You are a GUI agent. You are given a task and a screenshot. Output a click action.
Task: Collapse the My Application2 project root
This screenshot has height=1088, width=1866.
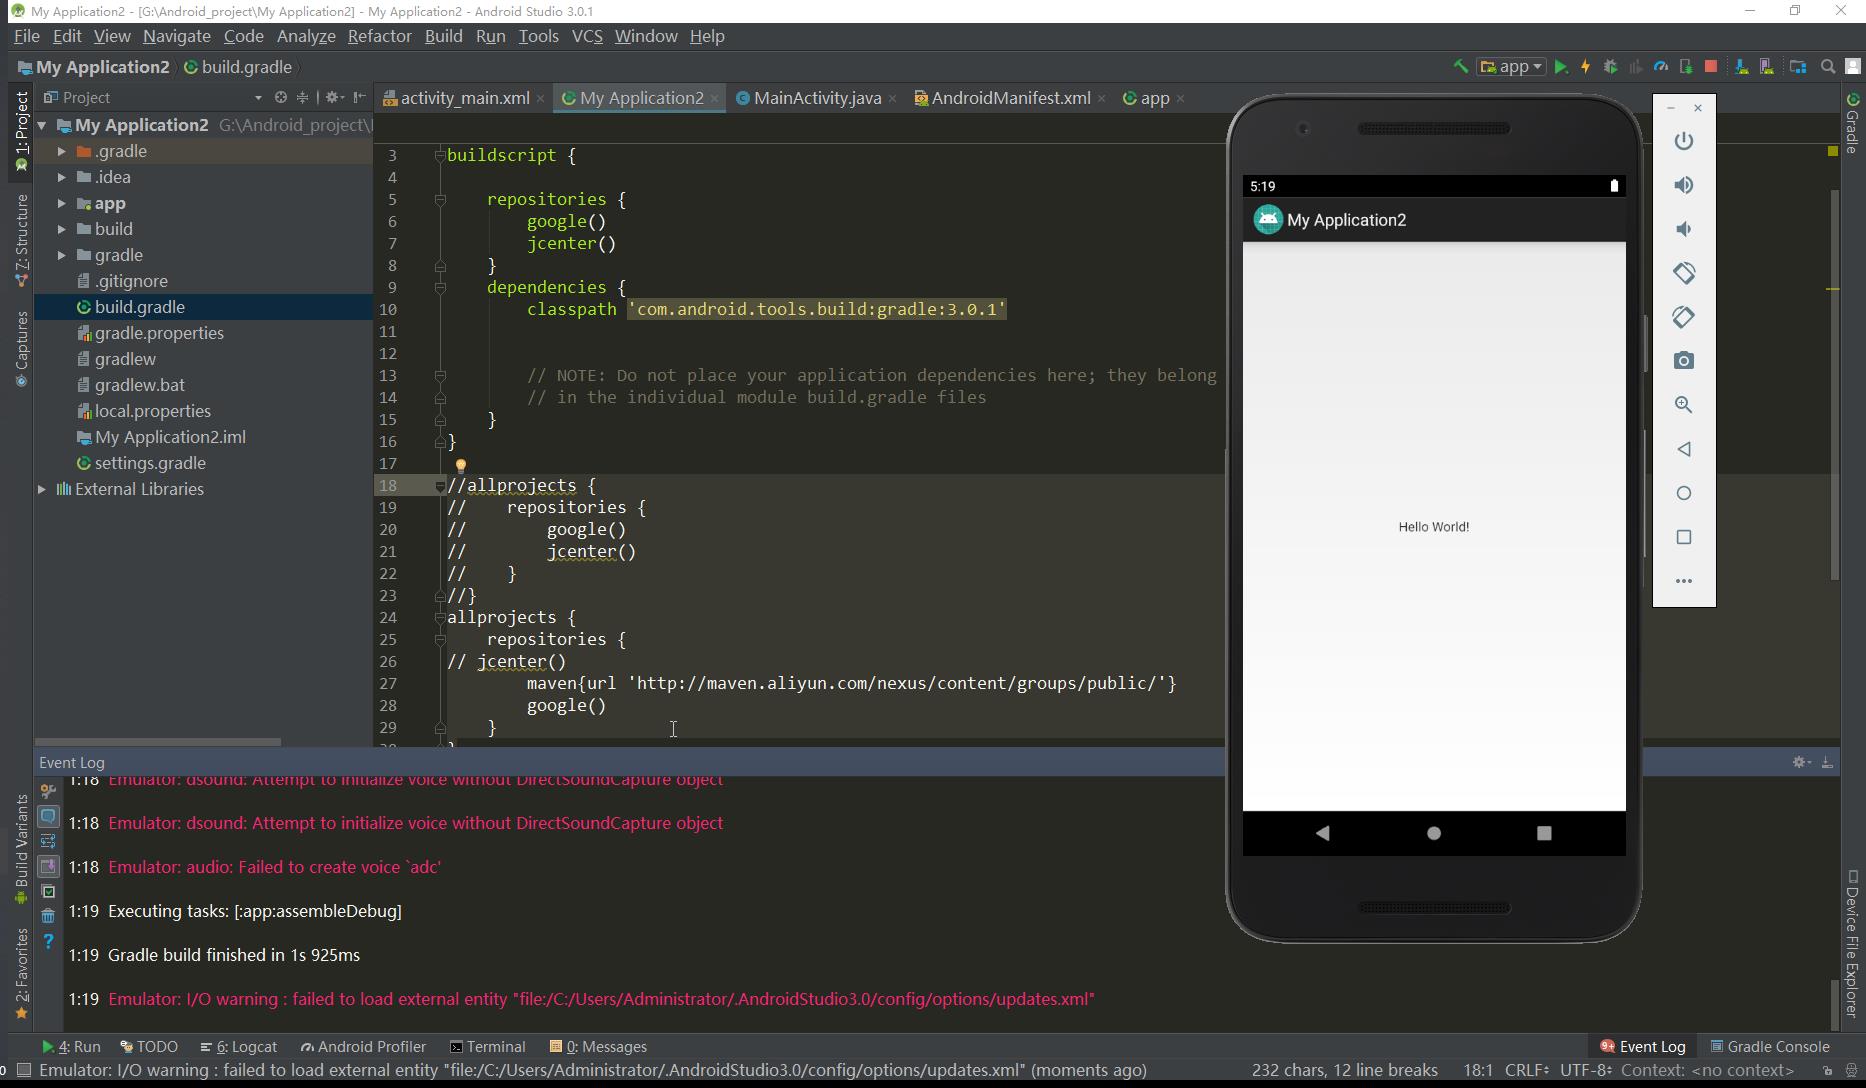click(x=42, y=125)
